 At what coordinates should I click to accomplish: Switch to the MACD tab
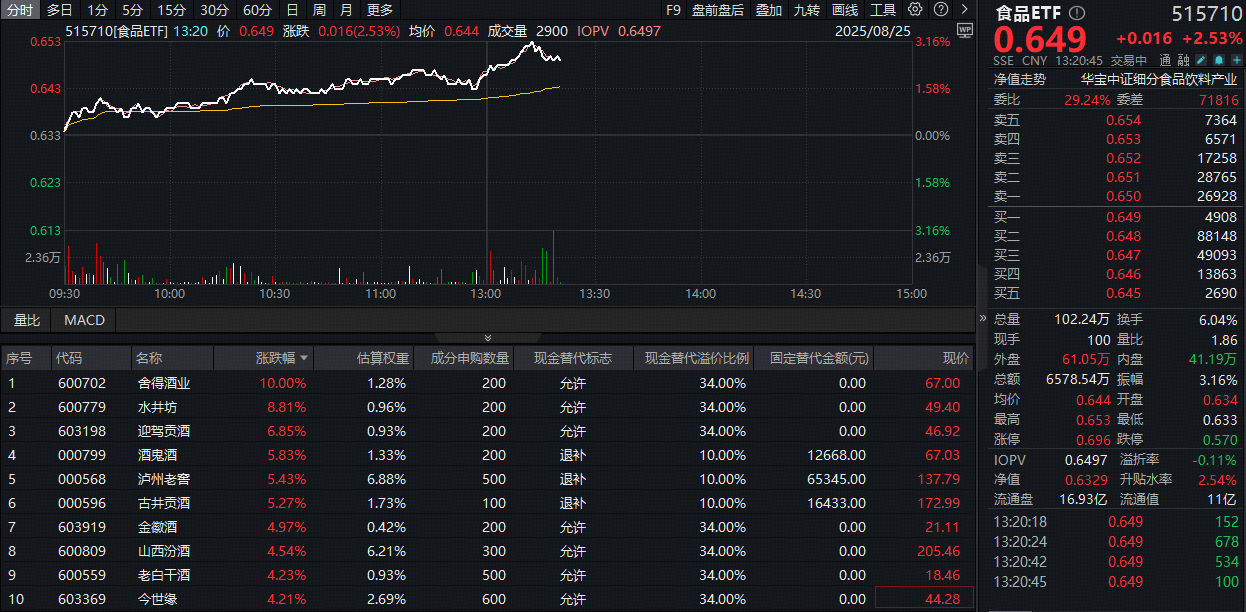(83, 320)
